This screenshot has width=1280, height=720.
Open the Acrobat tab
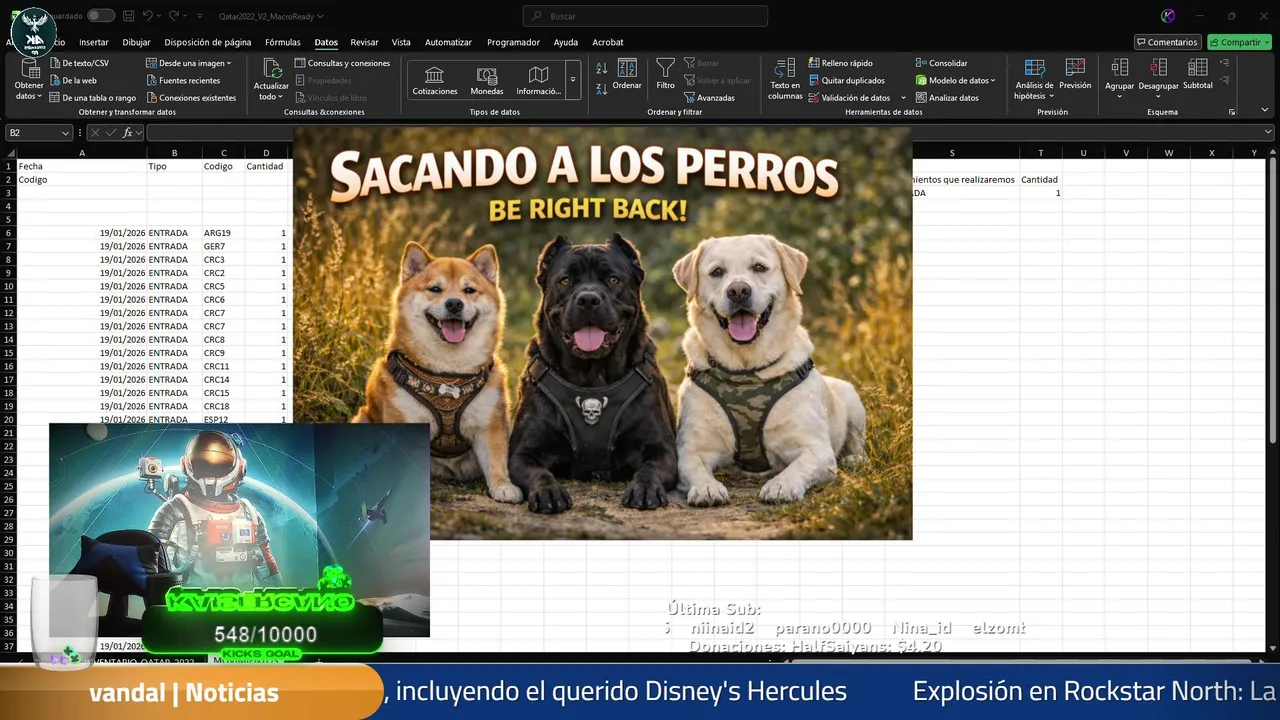pyautogui.click(x=607, y=42)
